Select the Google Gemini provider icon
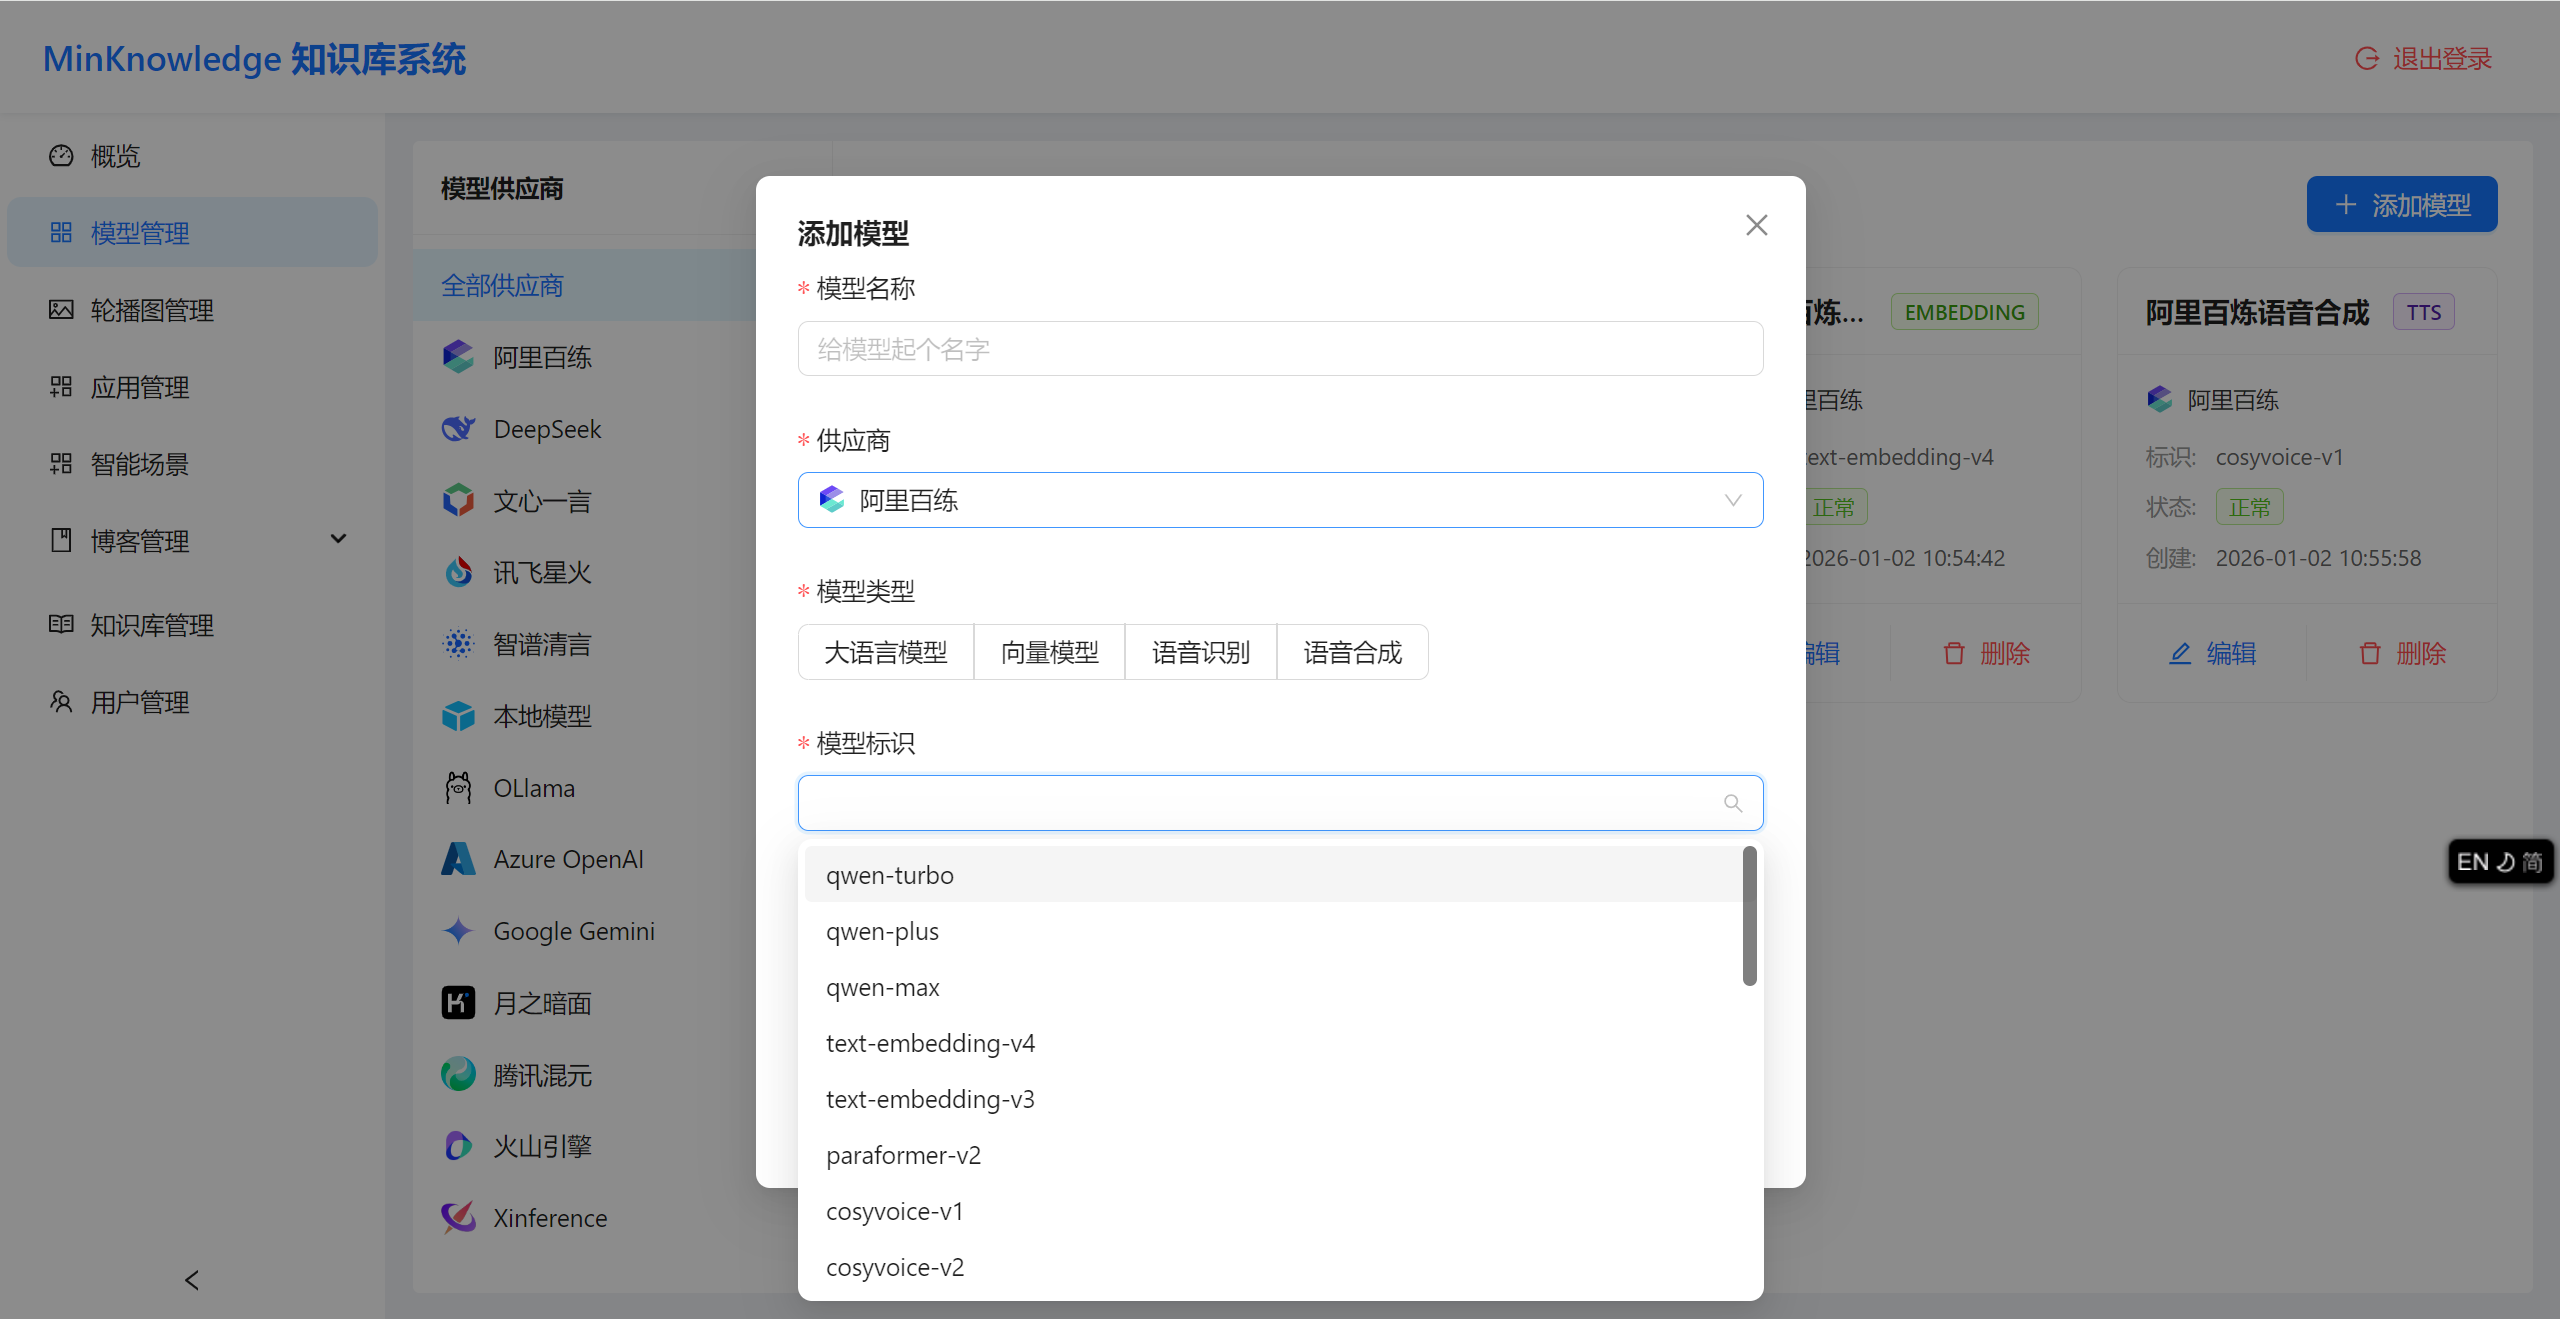The height and width of the screenshot is (1319, 2560). (x=458, y=930)
